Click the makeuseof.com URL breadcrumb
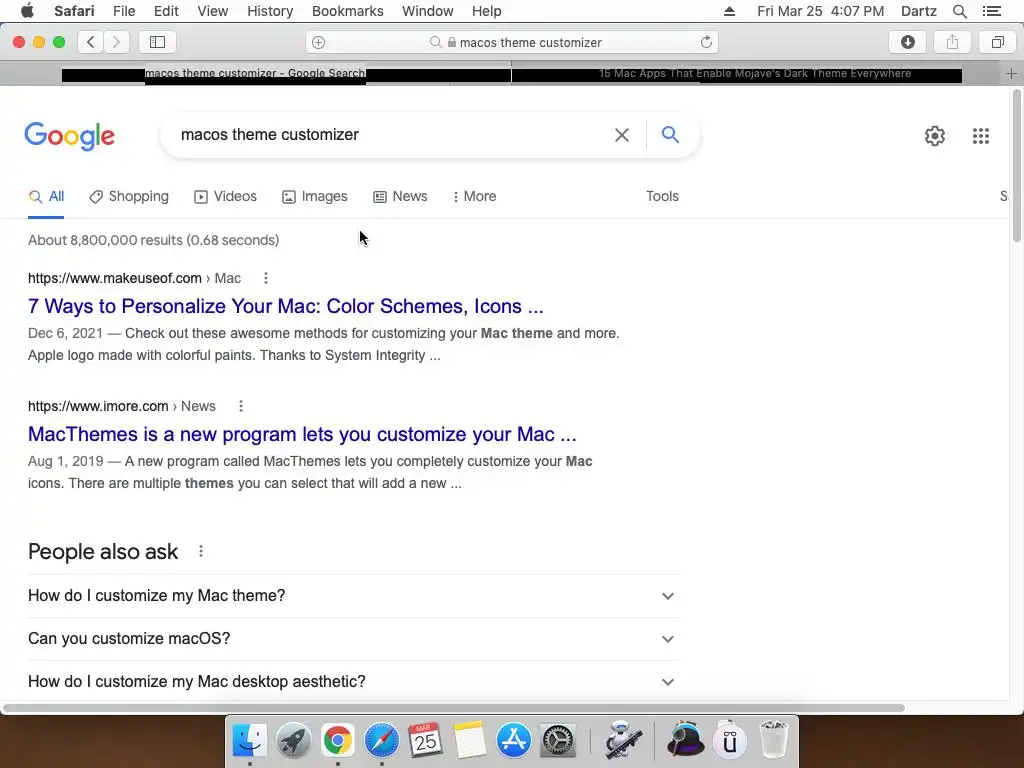The width and height of the screenshot is (1024, 768). pyautogui.click(x=134, y=278)
